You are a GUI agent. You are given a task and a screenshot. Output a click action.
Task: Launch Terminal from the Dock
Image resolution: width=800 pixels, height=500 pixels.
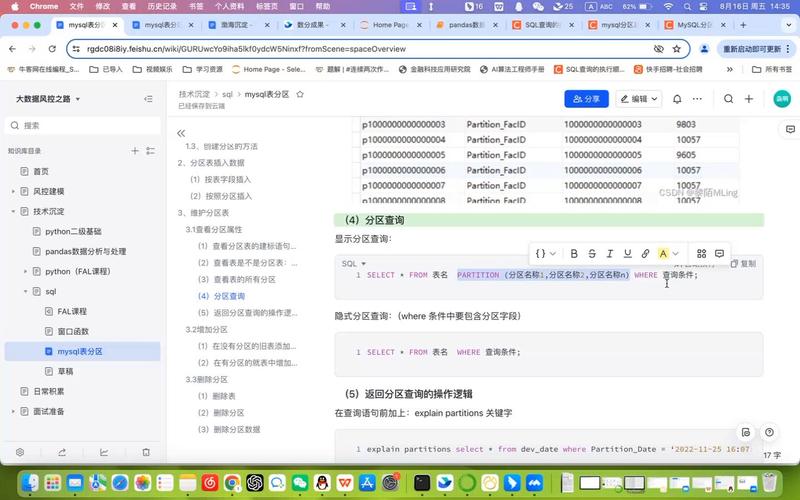pos(422,482)
